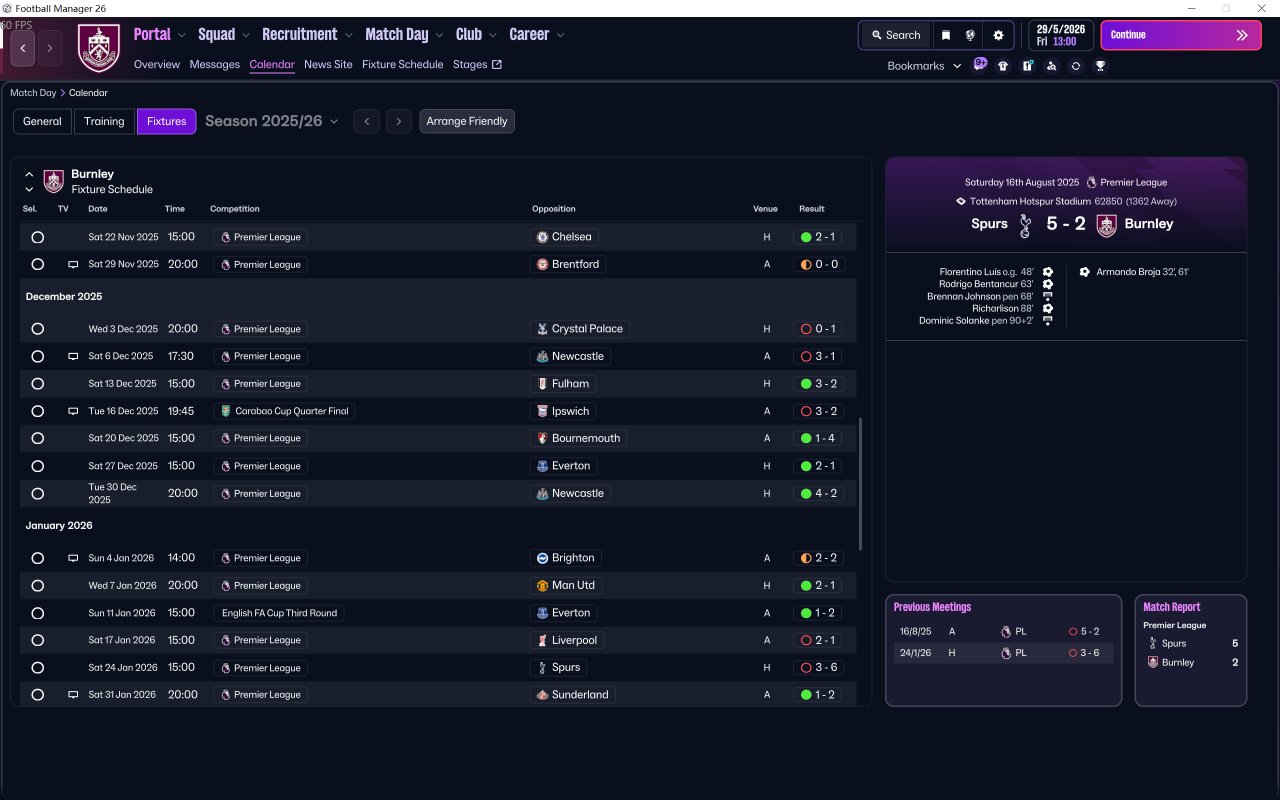Open the Overview sub-menu item
The image size is (1280, 800).
click(157, 64)
